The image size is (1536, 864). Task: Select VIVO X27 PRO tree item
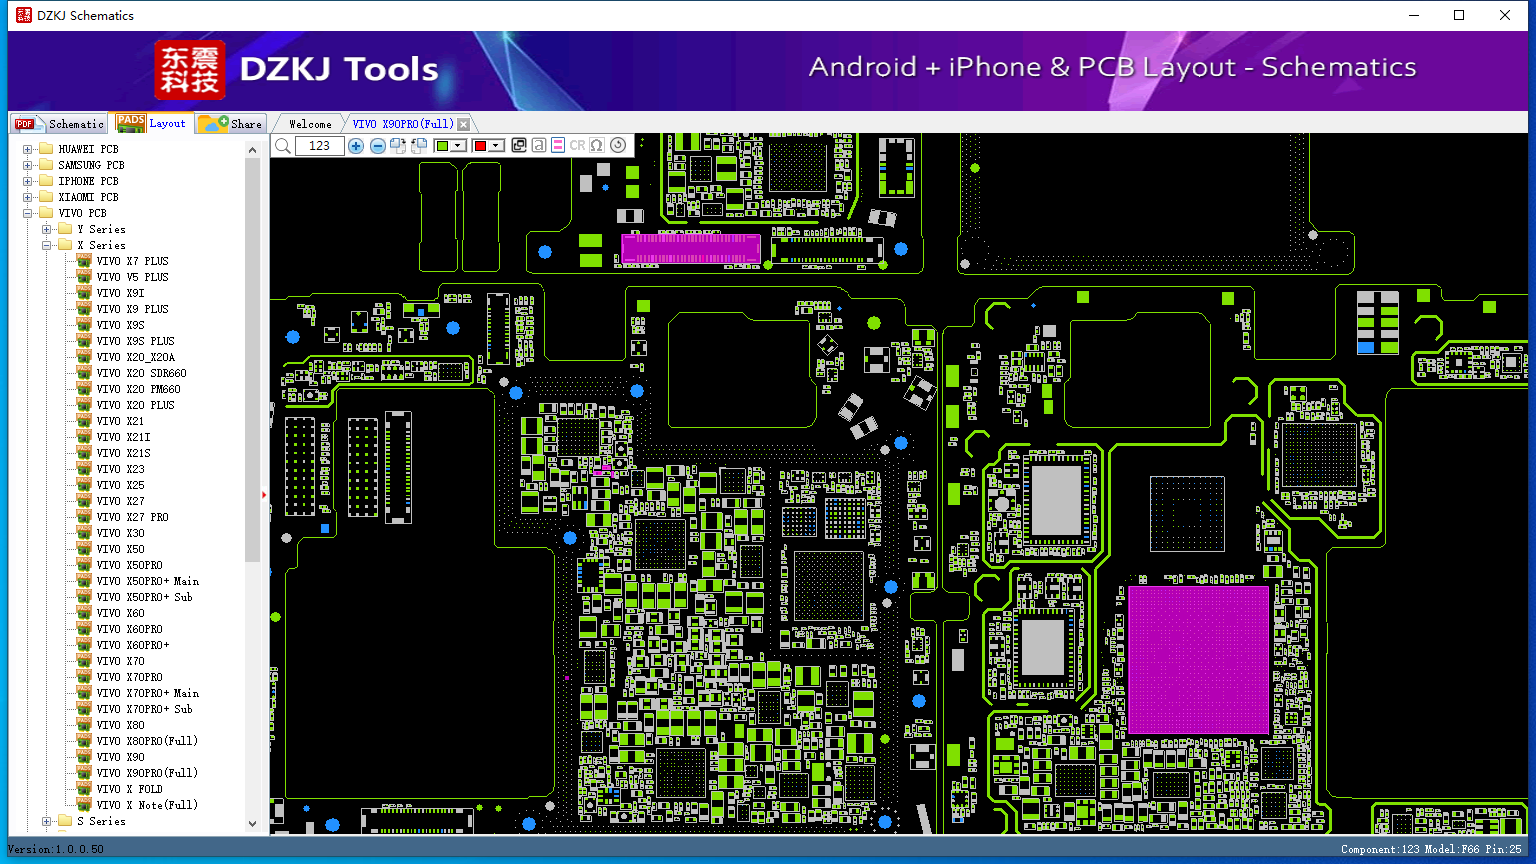pos(133,517)
